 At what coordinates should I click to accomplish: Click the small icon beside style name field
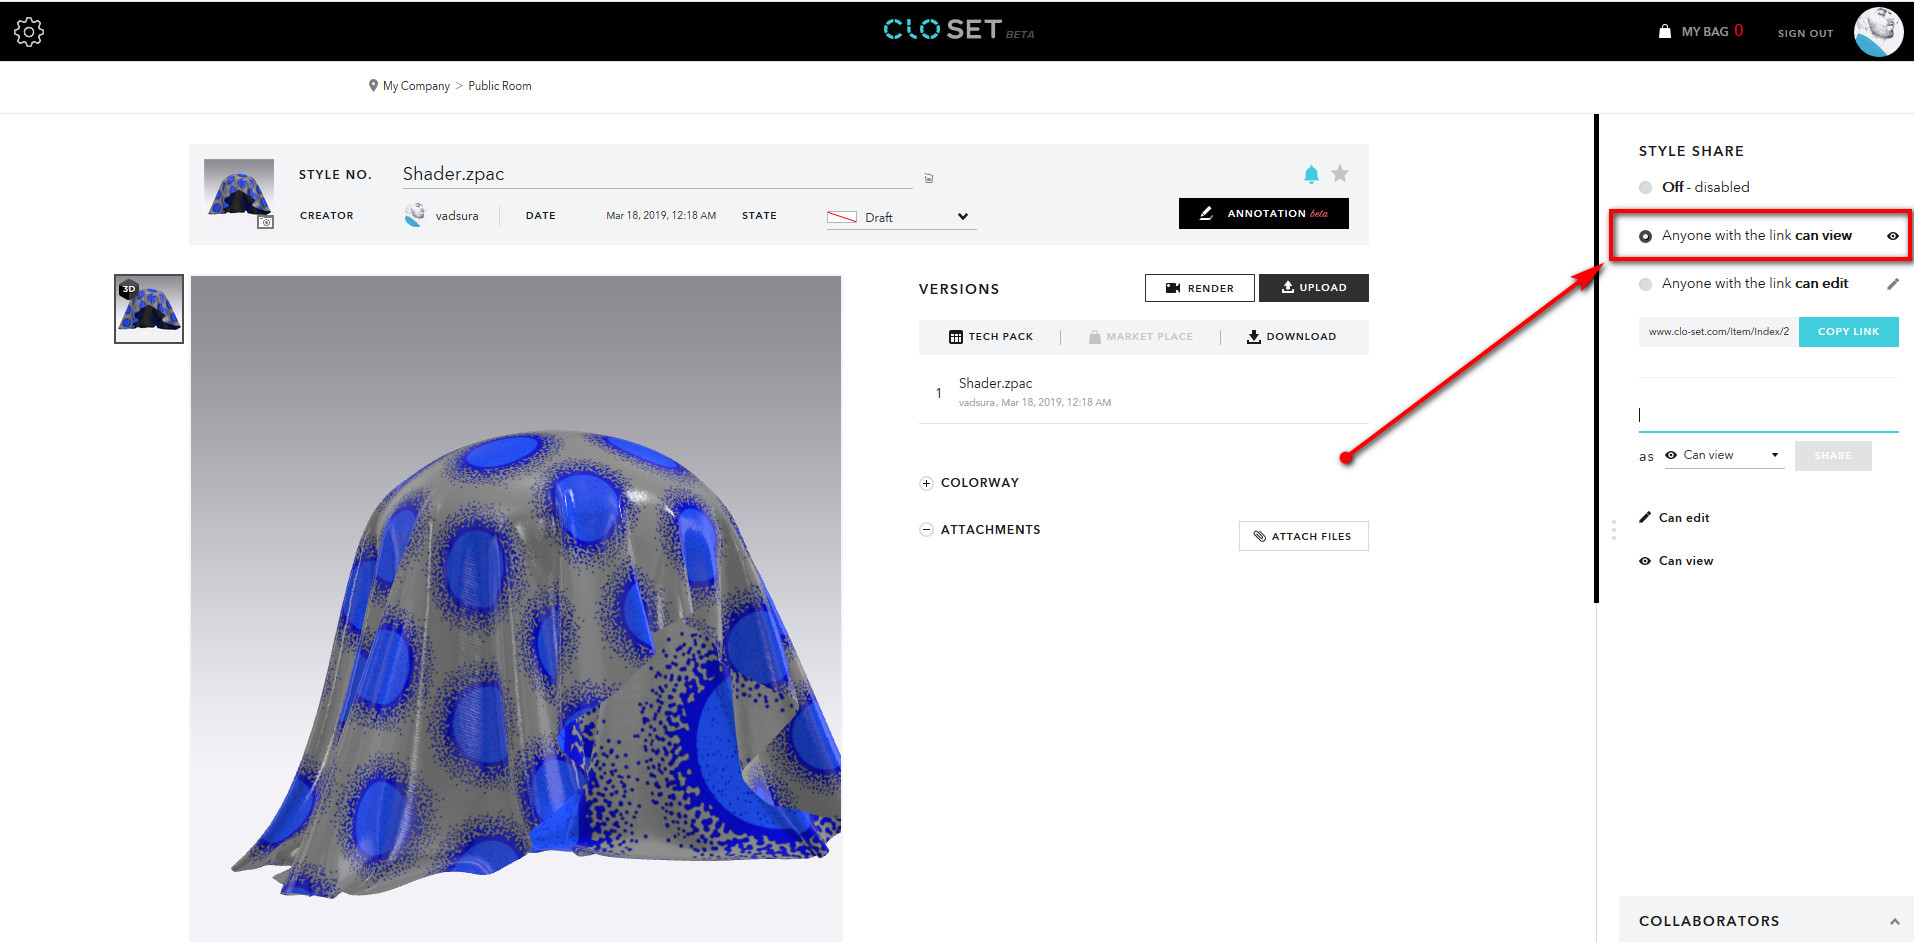point(928,178)
